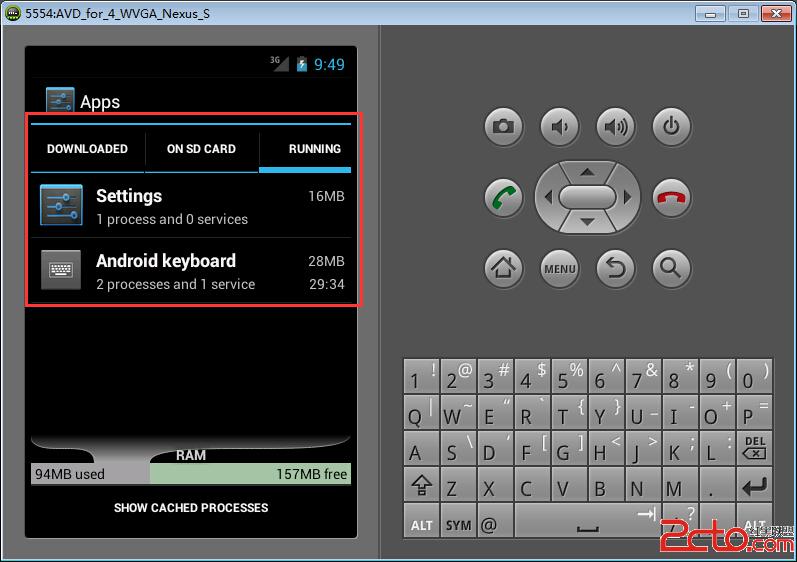Click the green call button

503,197
